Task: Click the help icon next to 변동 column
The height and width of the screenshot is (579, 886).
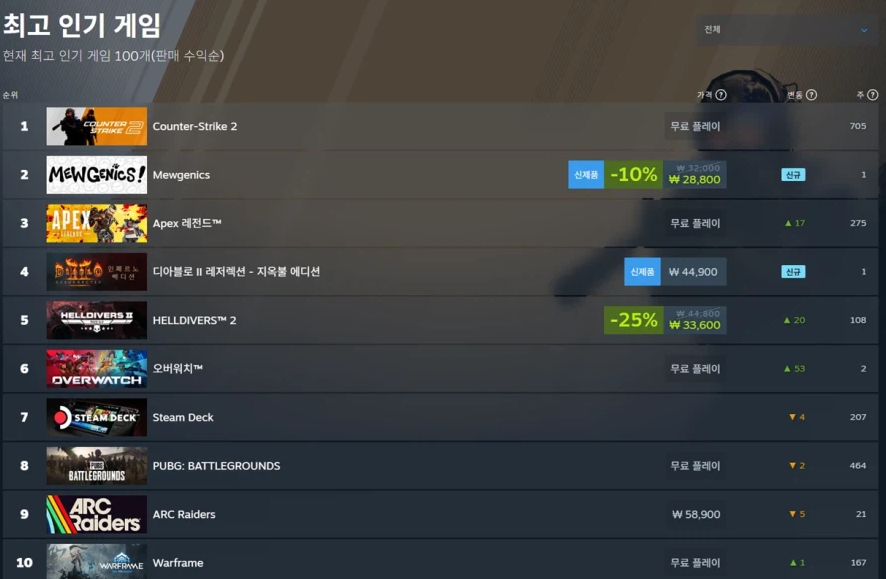Action: click(811, 95)
